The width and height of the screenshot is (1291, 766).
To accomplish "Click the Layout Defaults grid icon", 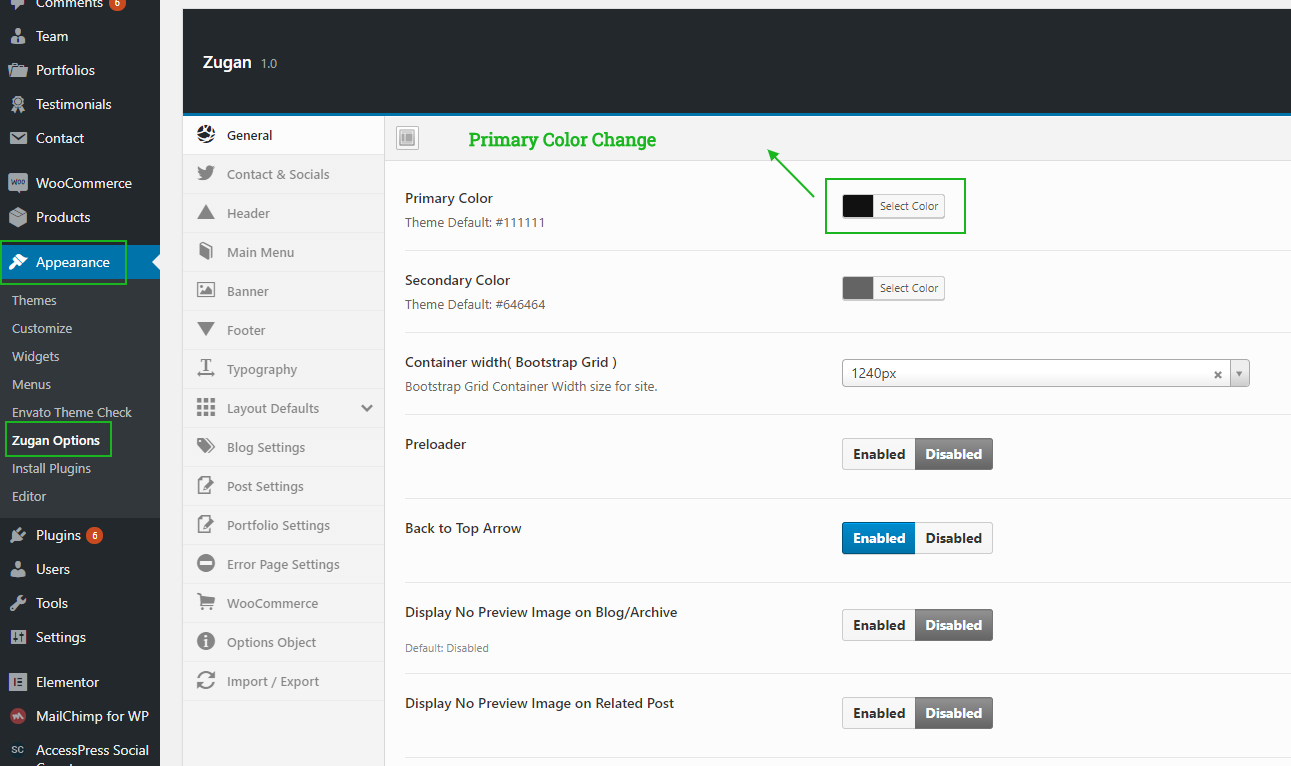I will 206,408.
